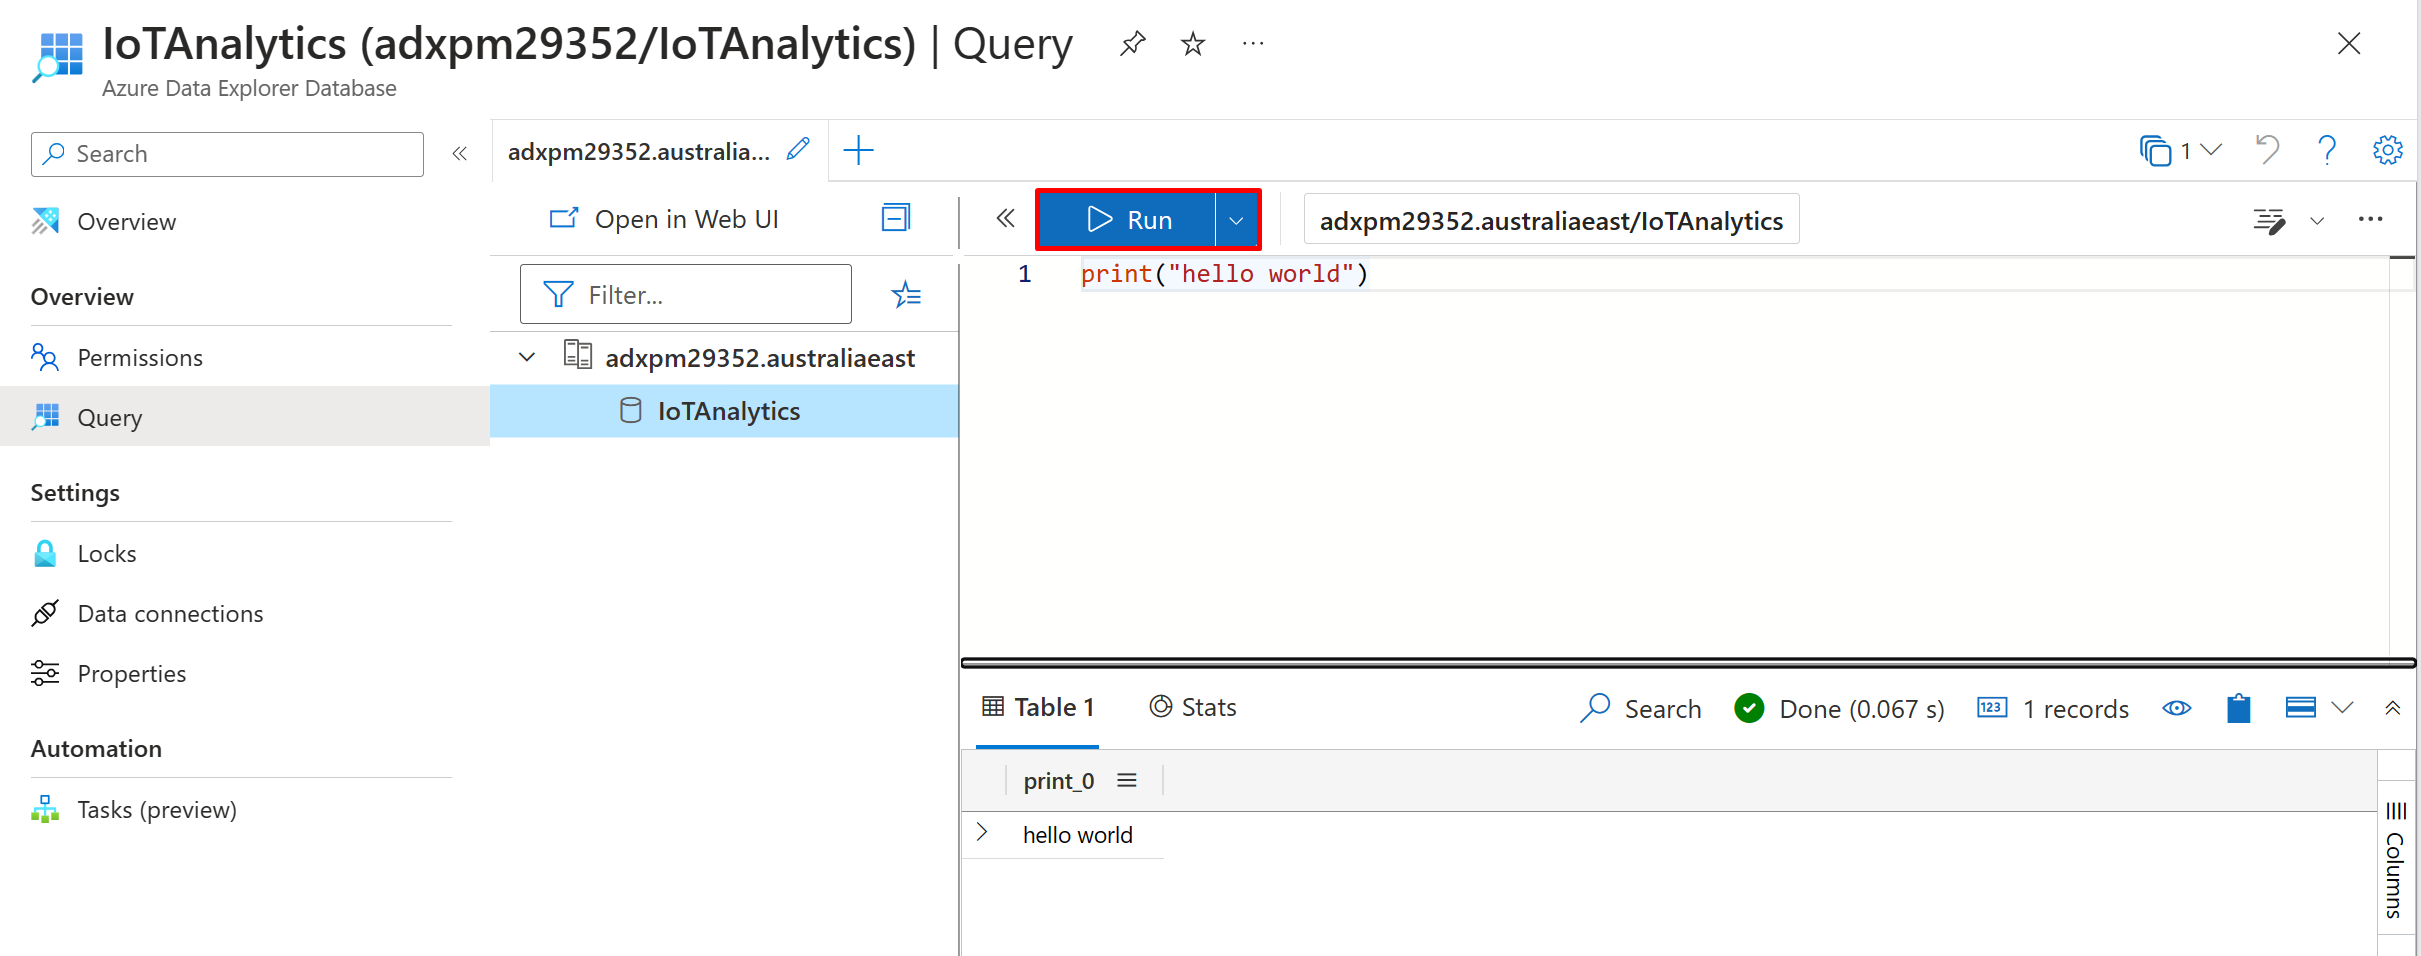Toggle the eye visibility icon in results
2421x956 pixels.
[x=2177, y=708]
